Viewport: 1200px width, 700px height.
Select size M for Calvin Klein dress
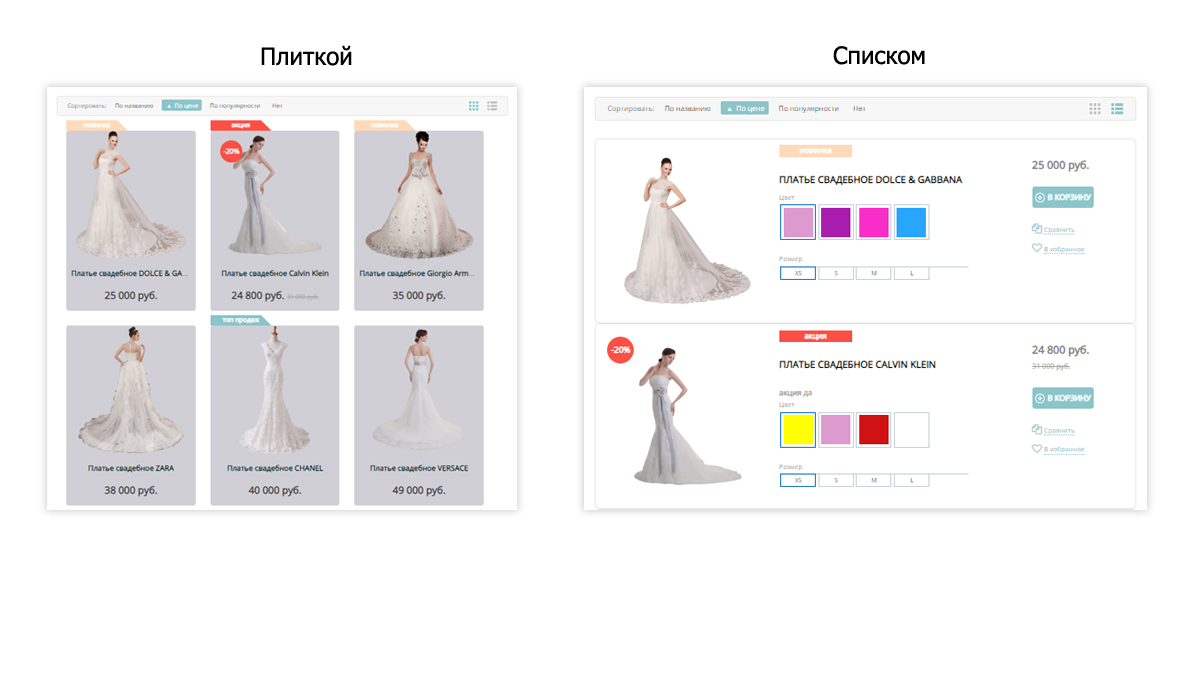[874, 480]
